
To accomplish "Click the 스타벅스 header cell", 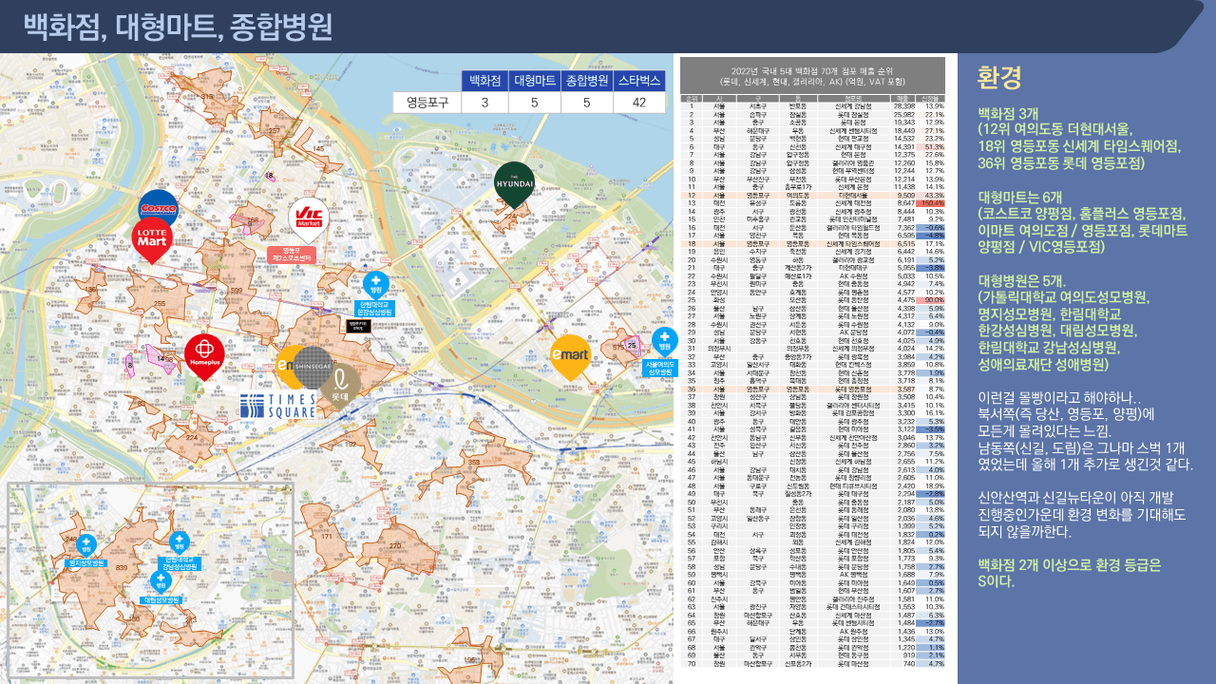I will click(x=638, y=81).
